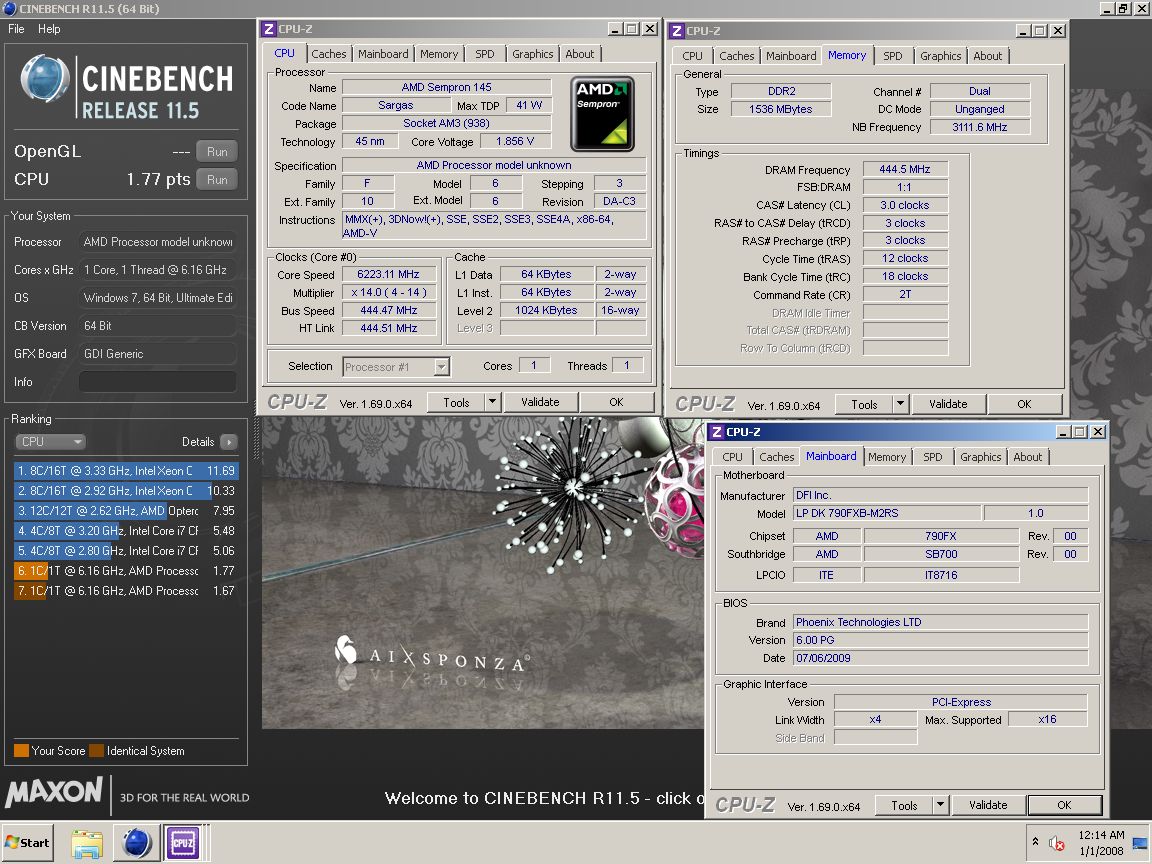Open the Processor #1 selection dropdown

pos(396,367)
